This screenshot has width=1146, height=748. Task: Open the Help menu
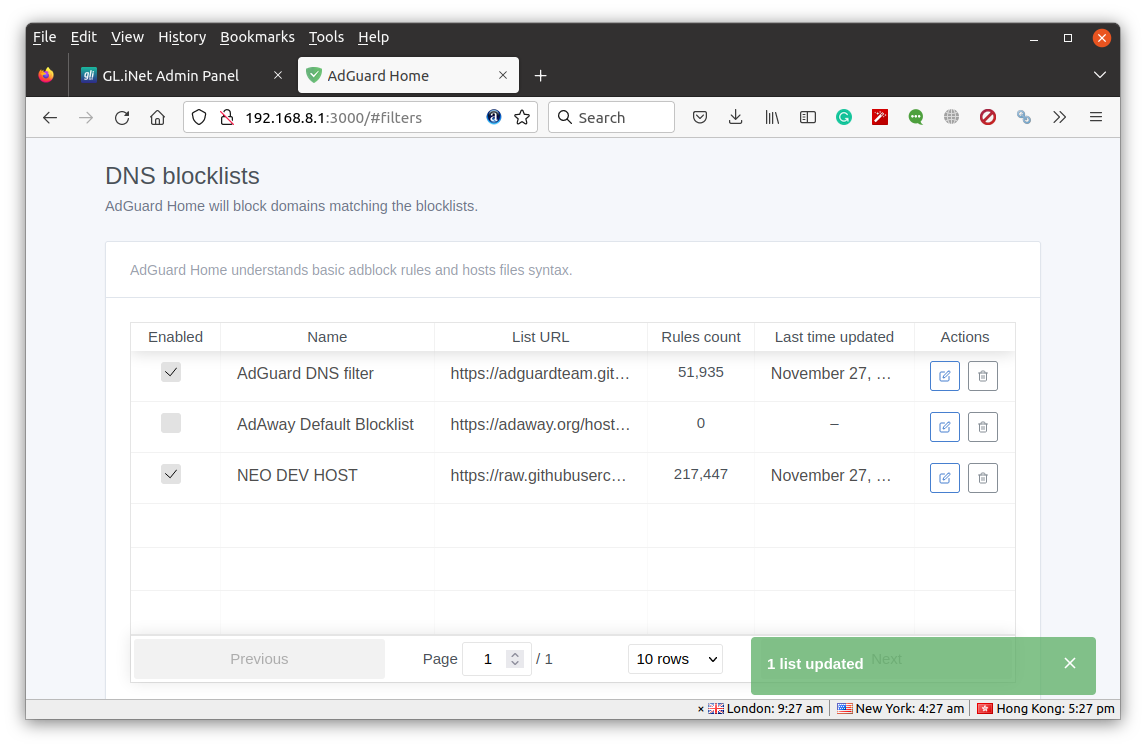[x=373, y=37]
